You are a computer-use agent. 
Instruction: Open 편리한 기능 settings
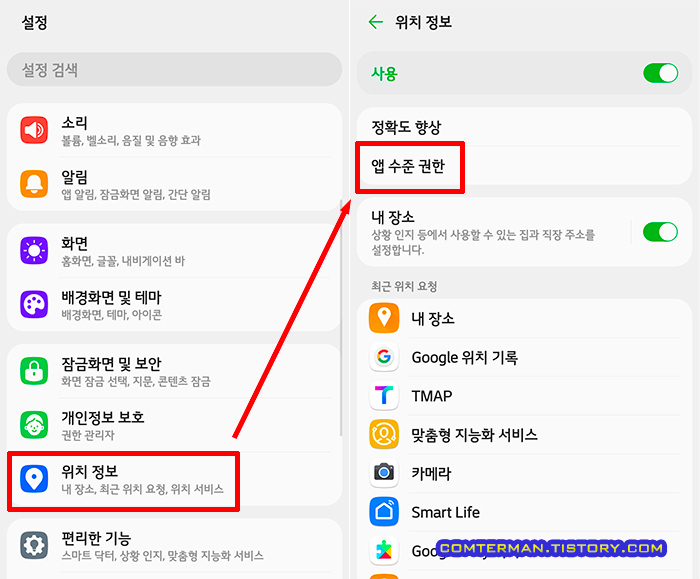(x=175, y=545)
